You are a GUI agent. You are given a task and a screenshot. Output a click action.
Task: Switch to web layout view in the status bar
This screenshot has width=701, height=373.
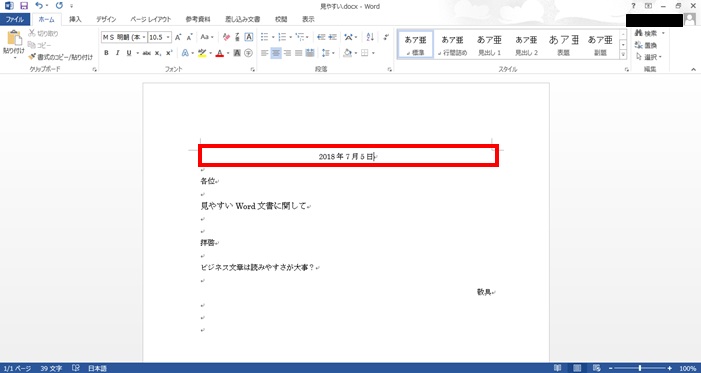pos(597,369)
